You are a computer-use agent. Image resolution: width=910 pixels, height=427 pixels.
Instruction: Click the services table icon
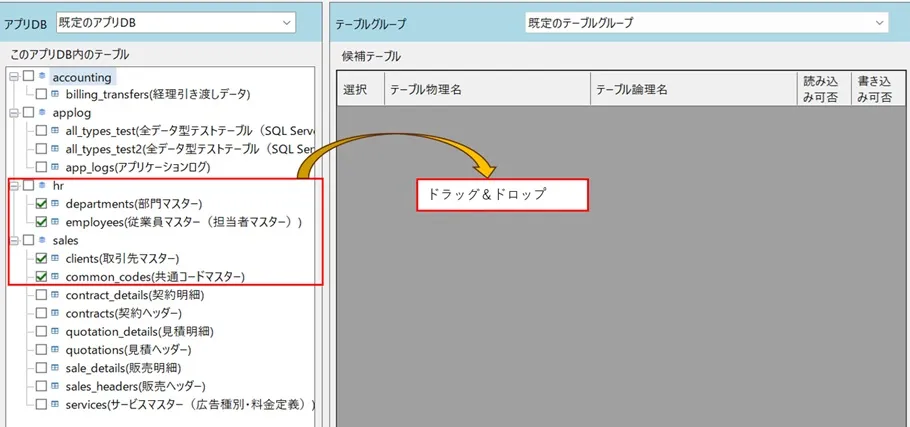tap(55, 404)
